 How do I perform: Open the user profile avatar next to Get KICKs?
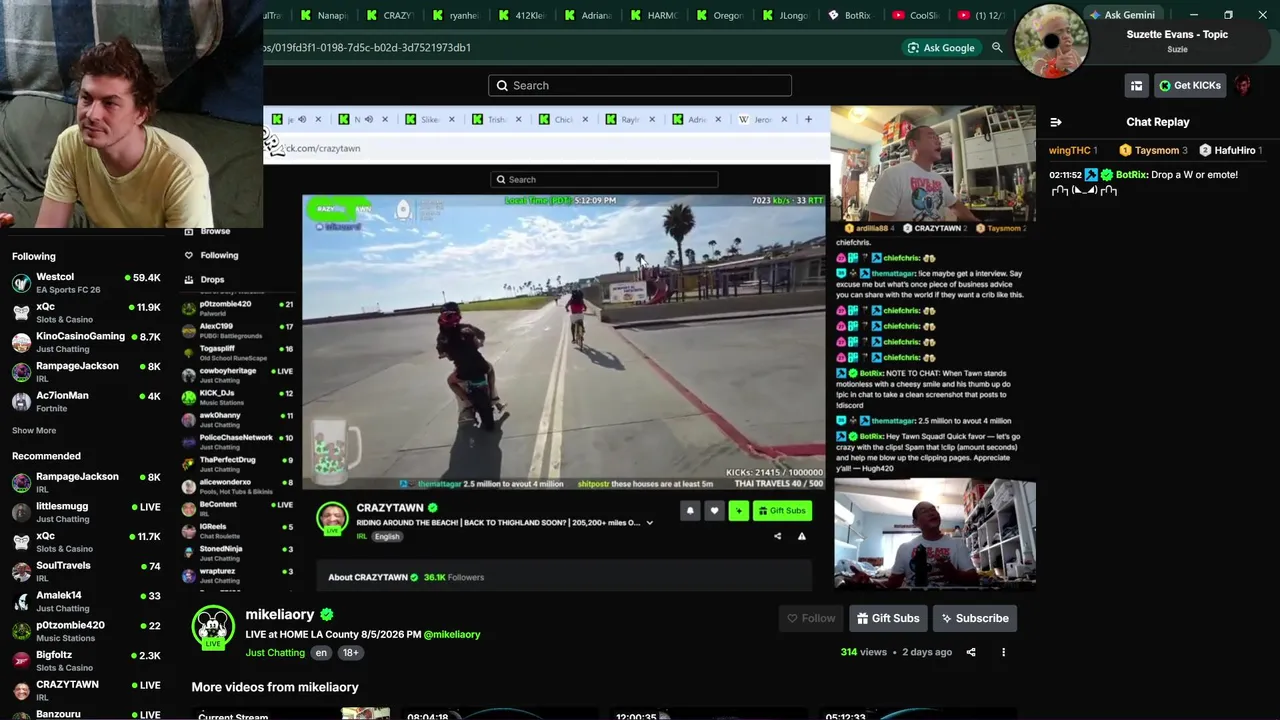click(x=1243, y=85)
